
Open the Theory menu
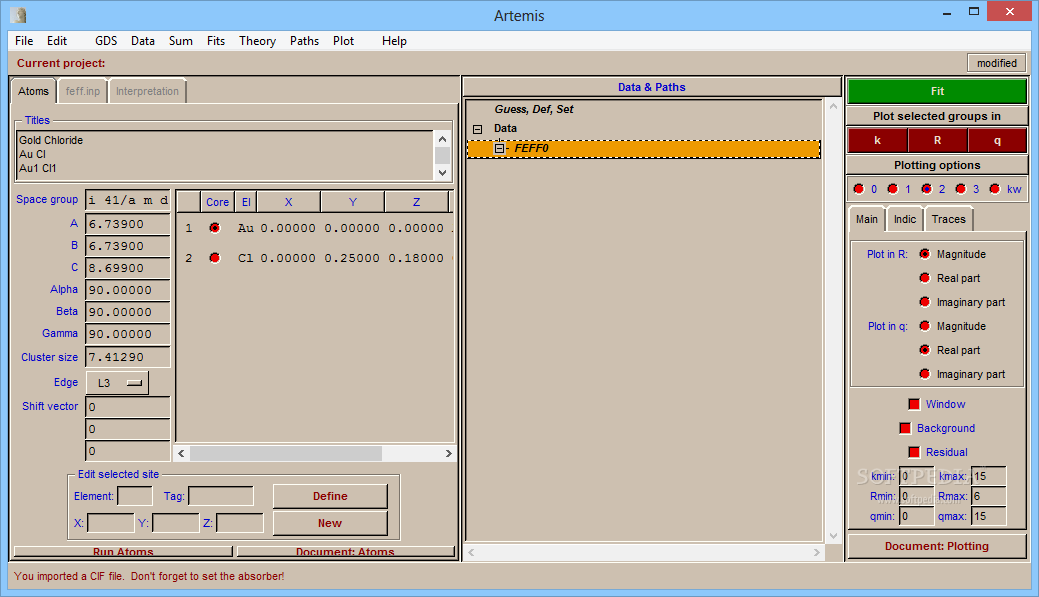(257, 41)
